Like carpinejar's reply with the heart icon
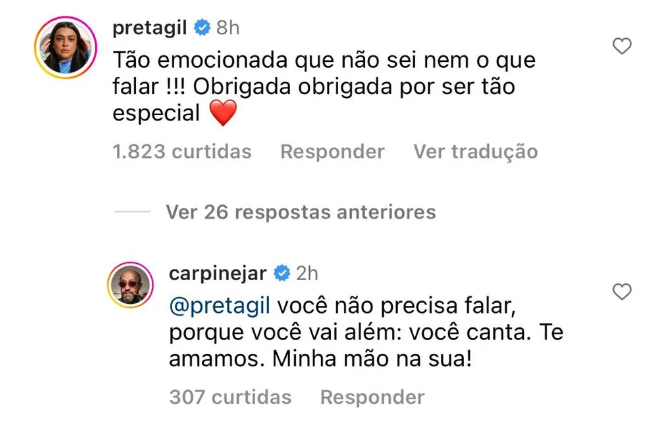The width and height of the screenshot is (665, 425). 622,291
